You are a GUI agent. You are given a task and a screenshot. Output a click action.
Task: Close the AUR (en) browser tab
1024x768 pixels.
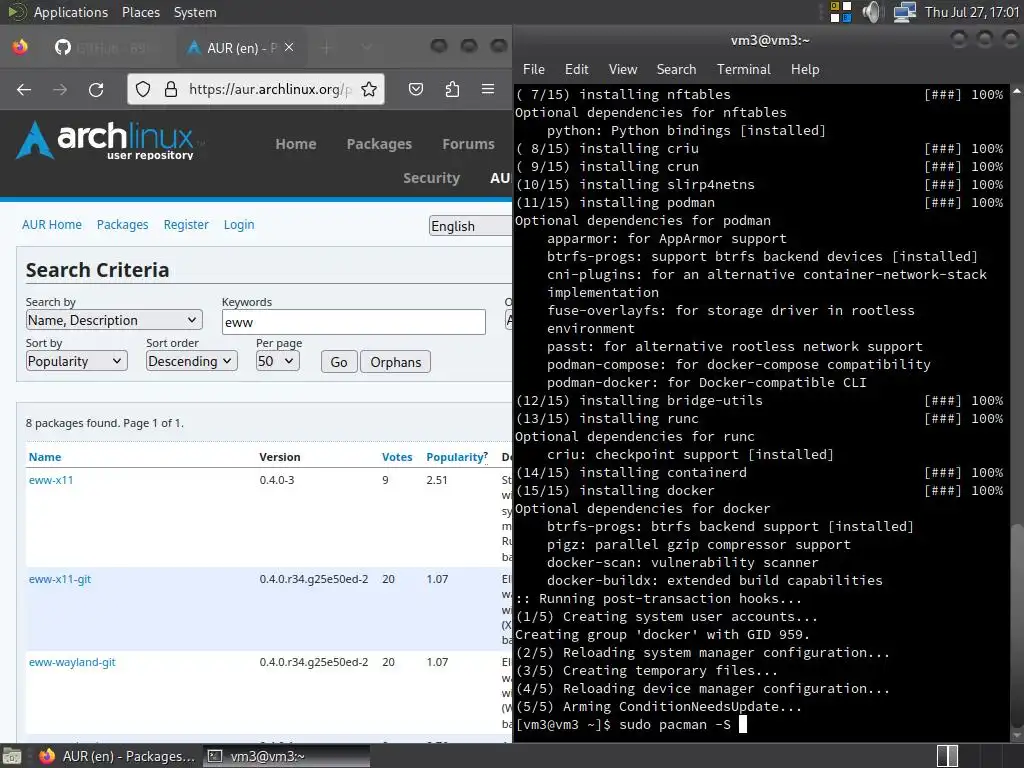click(x=289, y=48)
